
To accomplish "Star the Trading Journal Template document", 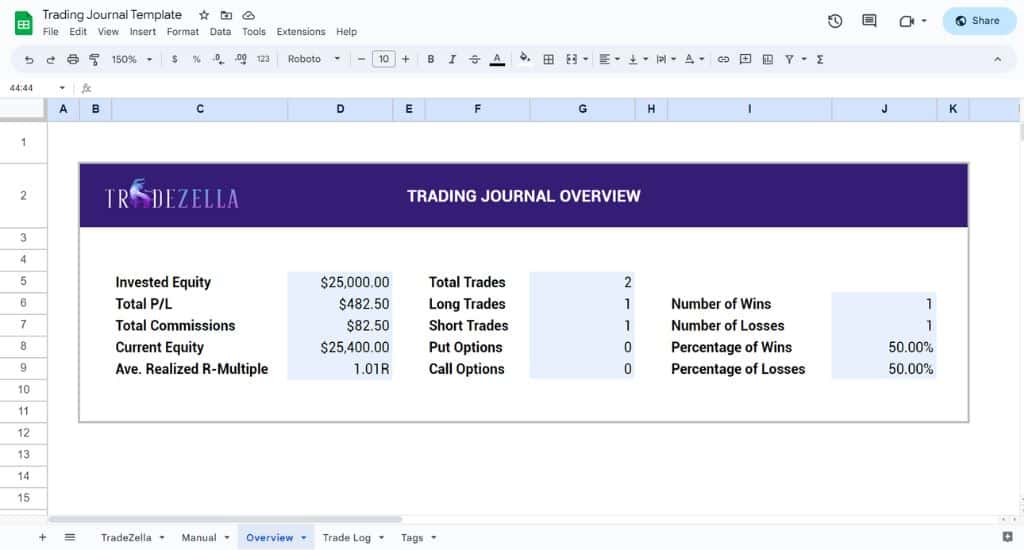I will click(204, 15).
